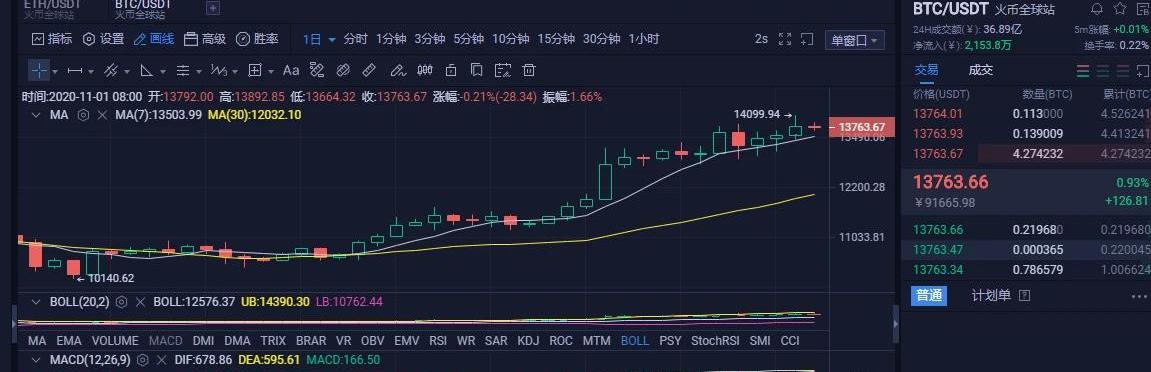
Task: Select the ruler measurement tool
Action: (x=369, y=70)
